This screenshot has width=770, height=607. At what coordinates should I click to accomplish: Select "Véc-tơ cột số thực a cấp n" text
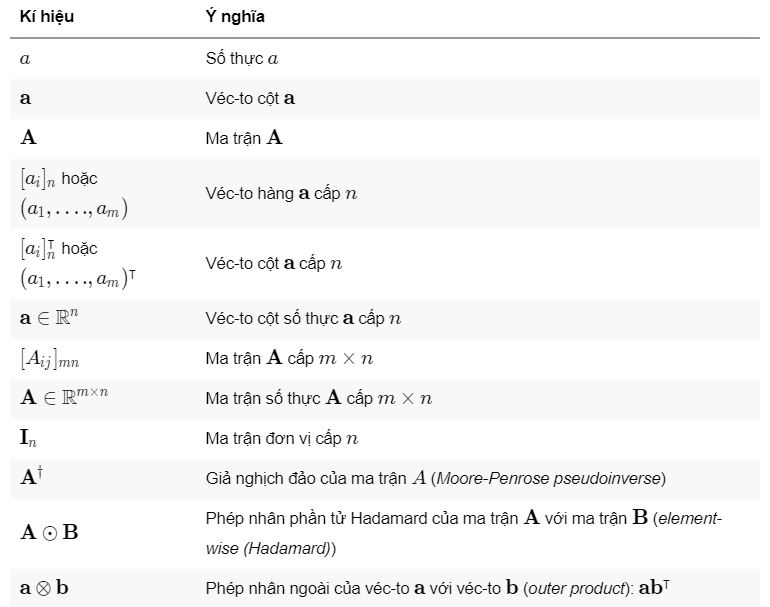pyautogui.click(x=303, y=319)
